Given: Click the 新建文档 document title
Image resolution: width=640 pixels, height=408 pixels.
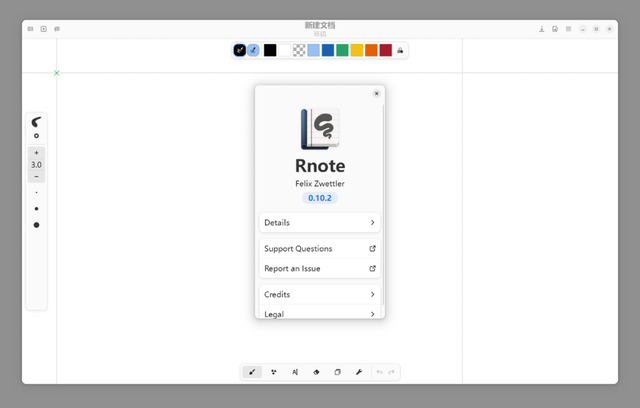Looking at the screenshot, I should pyautogui.click(x=320, y=25).
